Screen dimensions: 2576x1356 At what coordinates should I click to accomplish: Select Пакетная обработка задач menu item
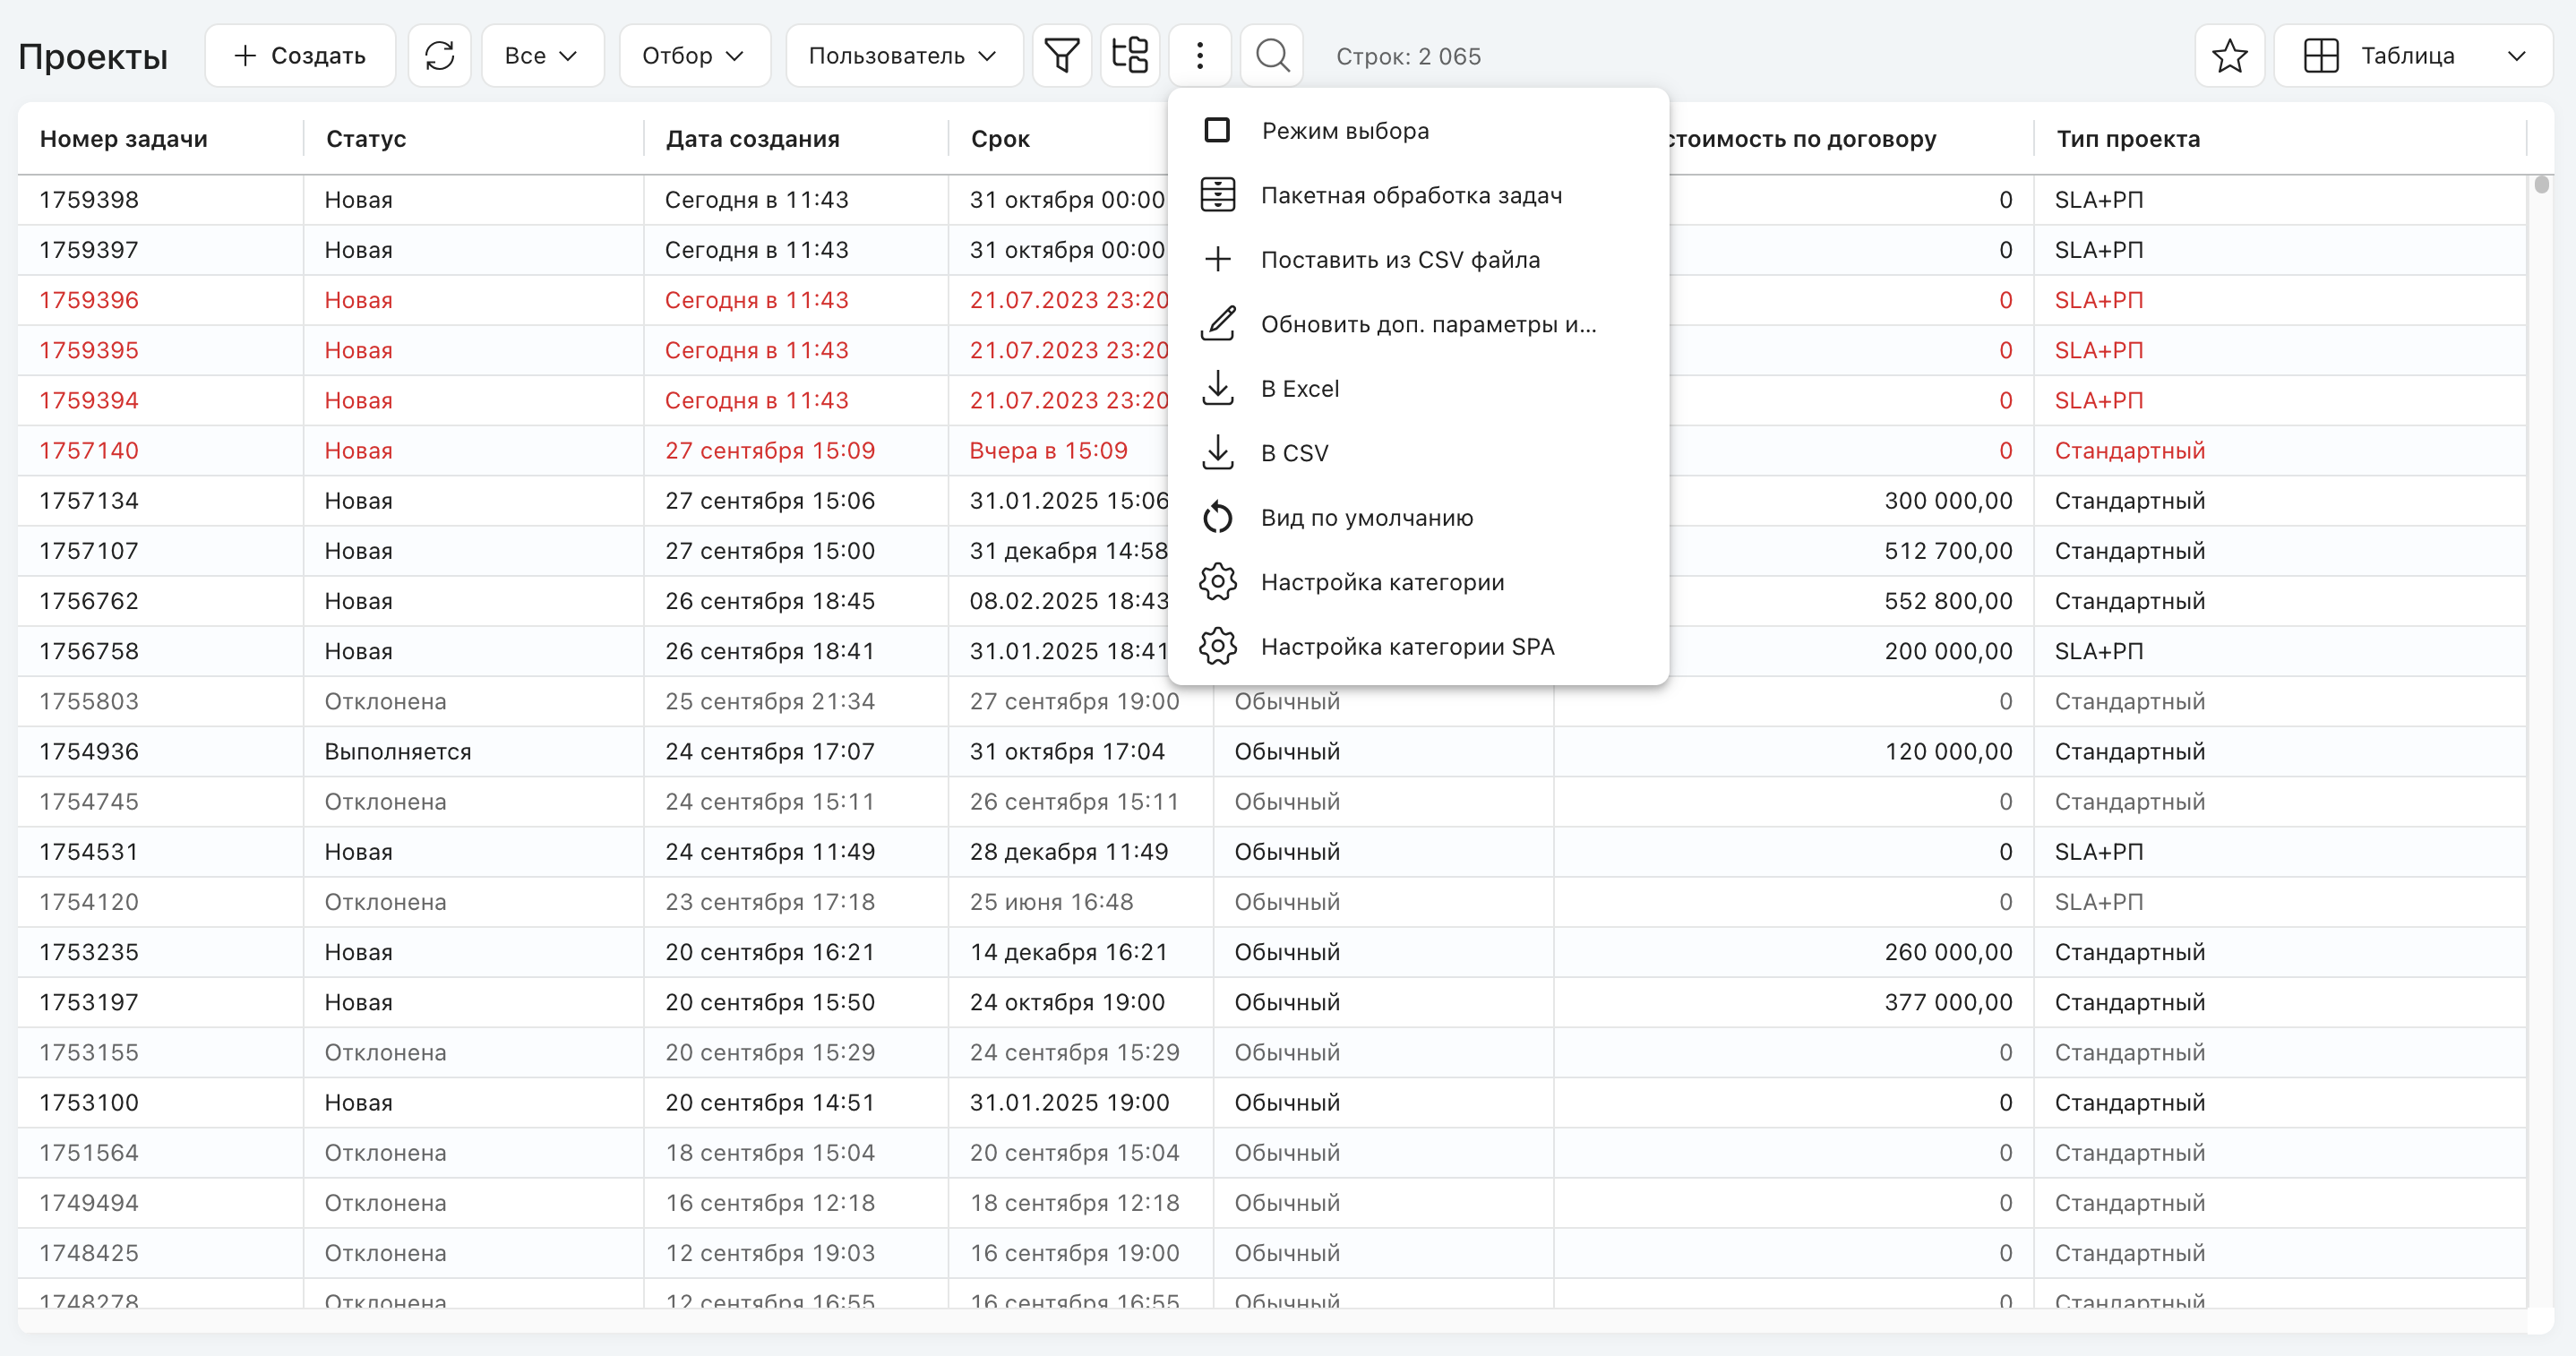1418,195
